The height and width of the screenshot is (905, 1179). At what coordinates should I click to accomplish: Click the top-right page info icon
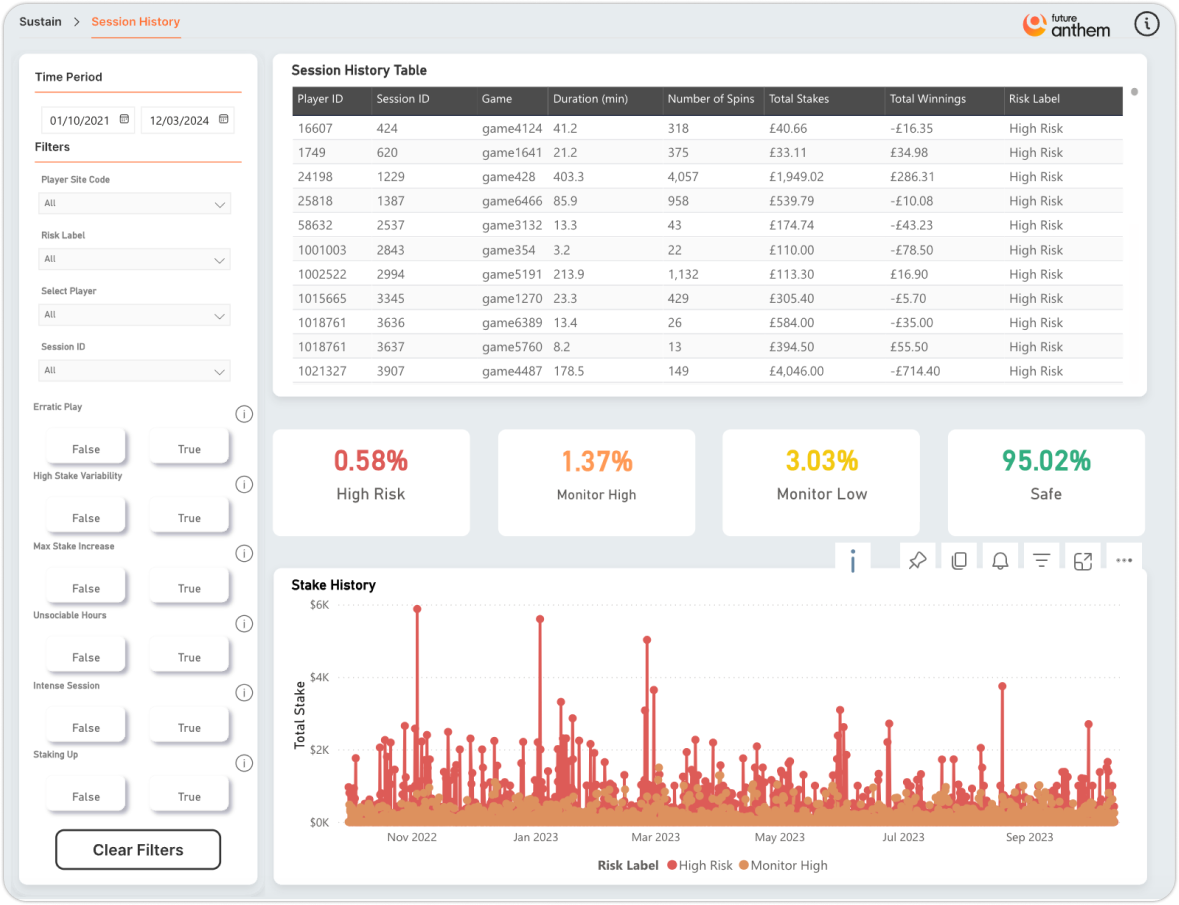tap(1147, 25)
